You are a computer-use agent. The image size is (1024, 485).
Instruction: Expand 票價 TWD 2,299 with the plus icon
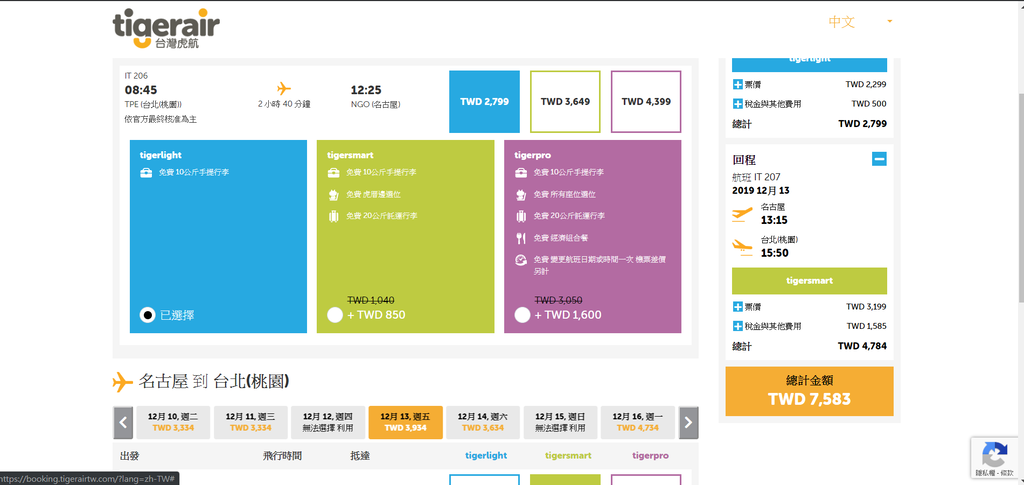(738, 84)
